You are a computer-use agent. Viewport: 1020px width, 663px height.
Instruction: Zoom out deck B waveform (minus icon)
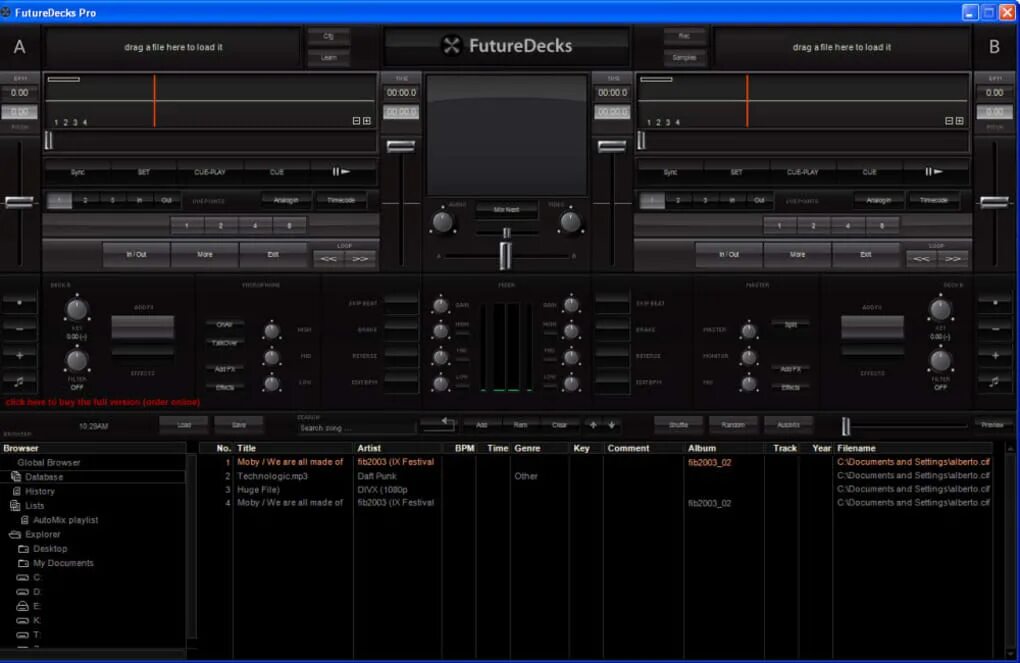(x=949, y=121)
